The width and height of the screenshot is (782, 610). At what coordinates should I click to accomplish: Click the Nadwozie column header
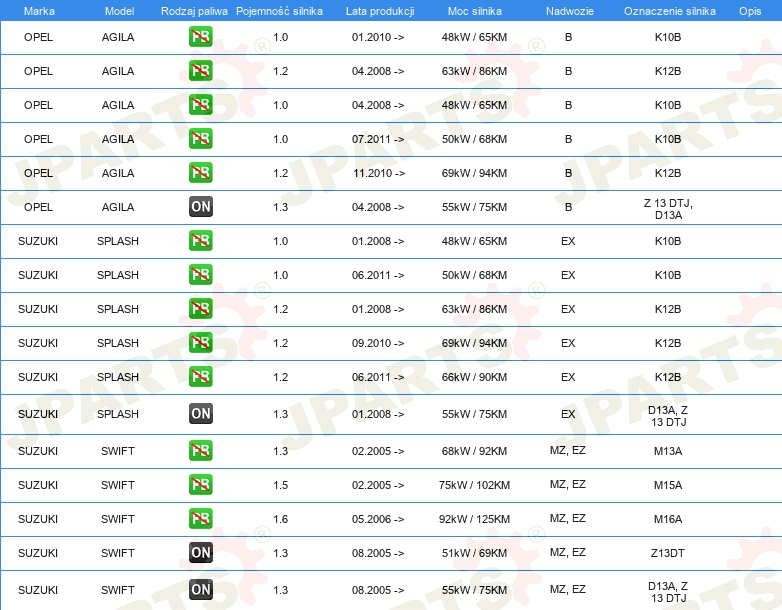pyautogui.click(x=570, y=11)
